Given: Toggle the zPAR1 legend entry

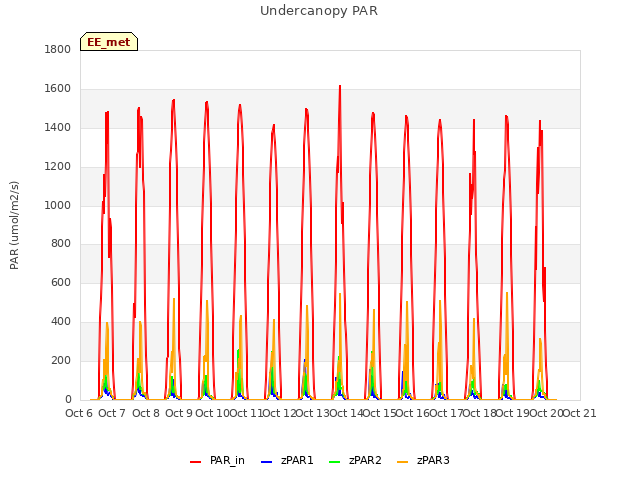Looking at the screenshot, I should (x=287, y=460).
